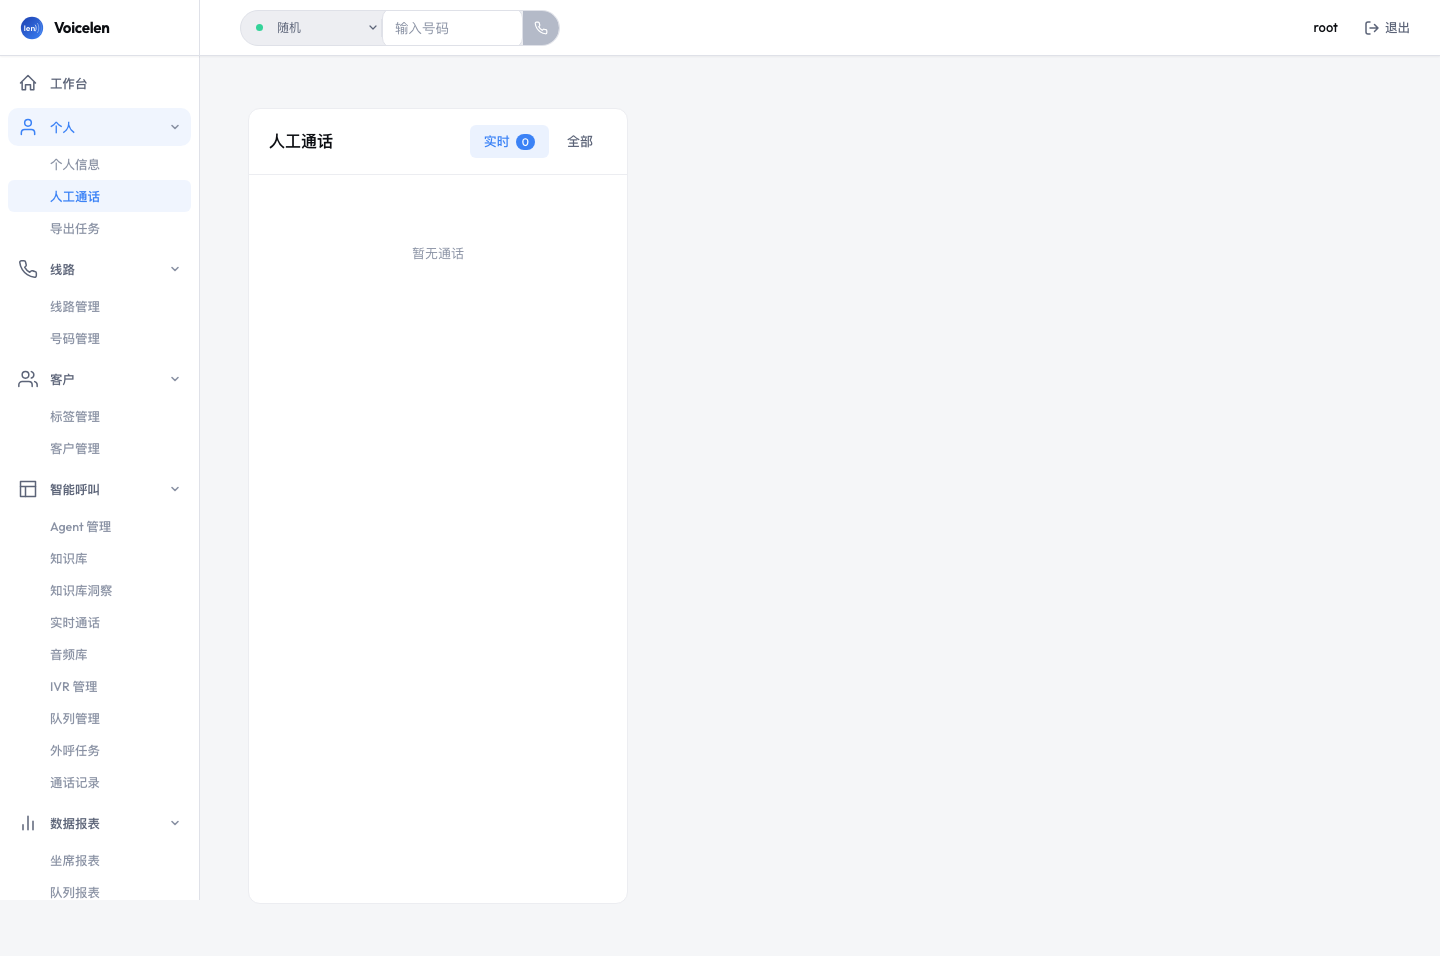Viewport: 1440px width, 956px height.
Task: Open 个人信息 page
Action: pos(99,164)
